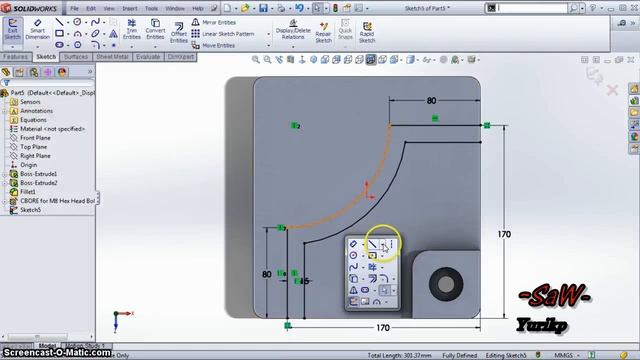This screenshot has width=640, height=360.
Task: Switch to the Surfaces tab
Action: (76, 57)
